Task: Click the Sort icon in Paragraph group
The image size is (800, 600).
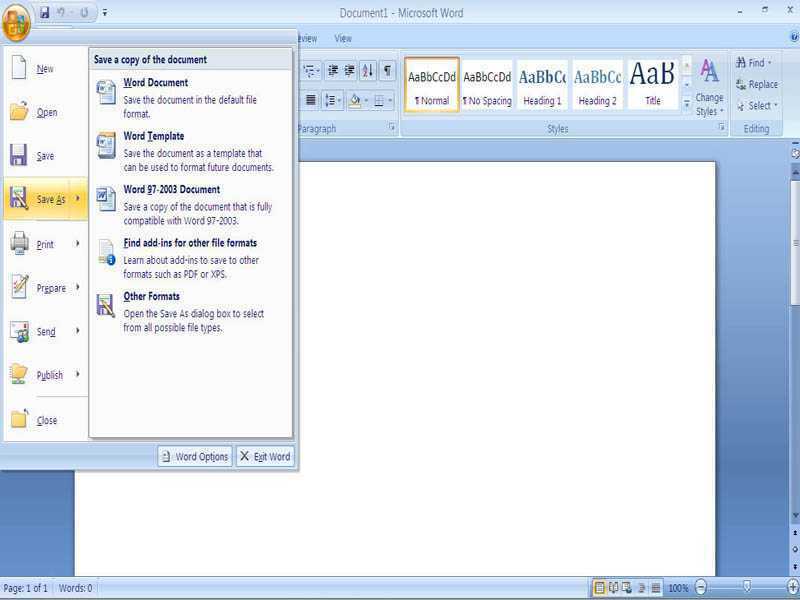Action: point(367,70)
